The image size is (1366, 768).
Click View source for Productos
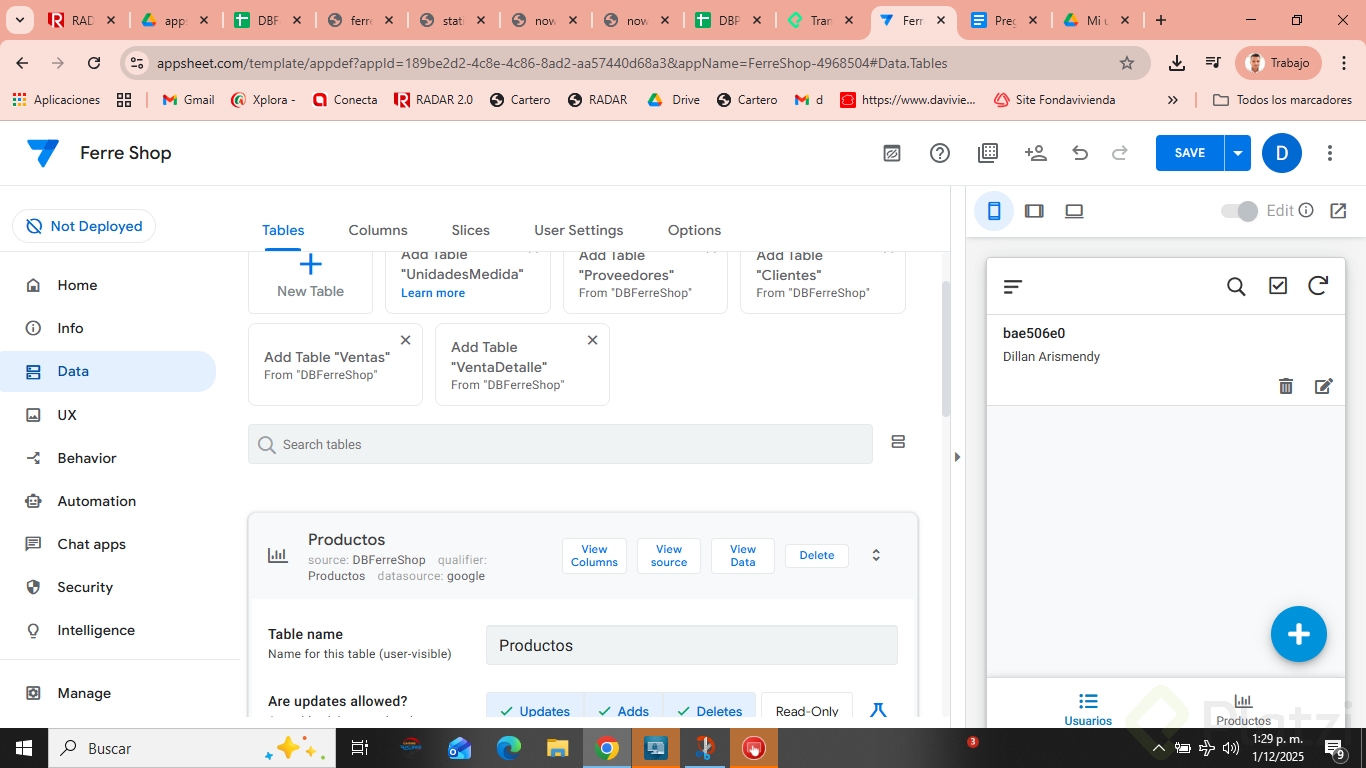[x=669, y=556]
